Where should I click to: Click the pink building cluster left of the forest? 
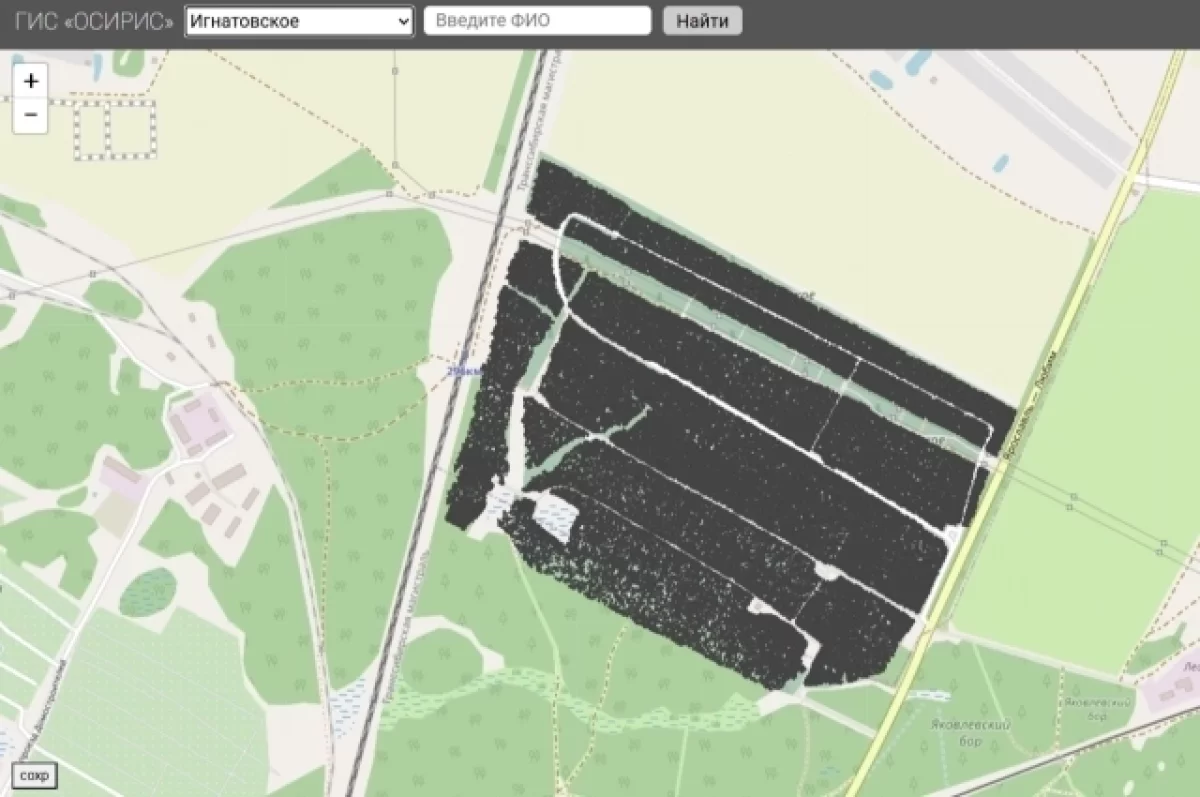(x=196, y=422)
